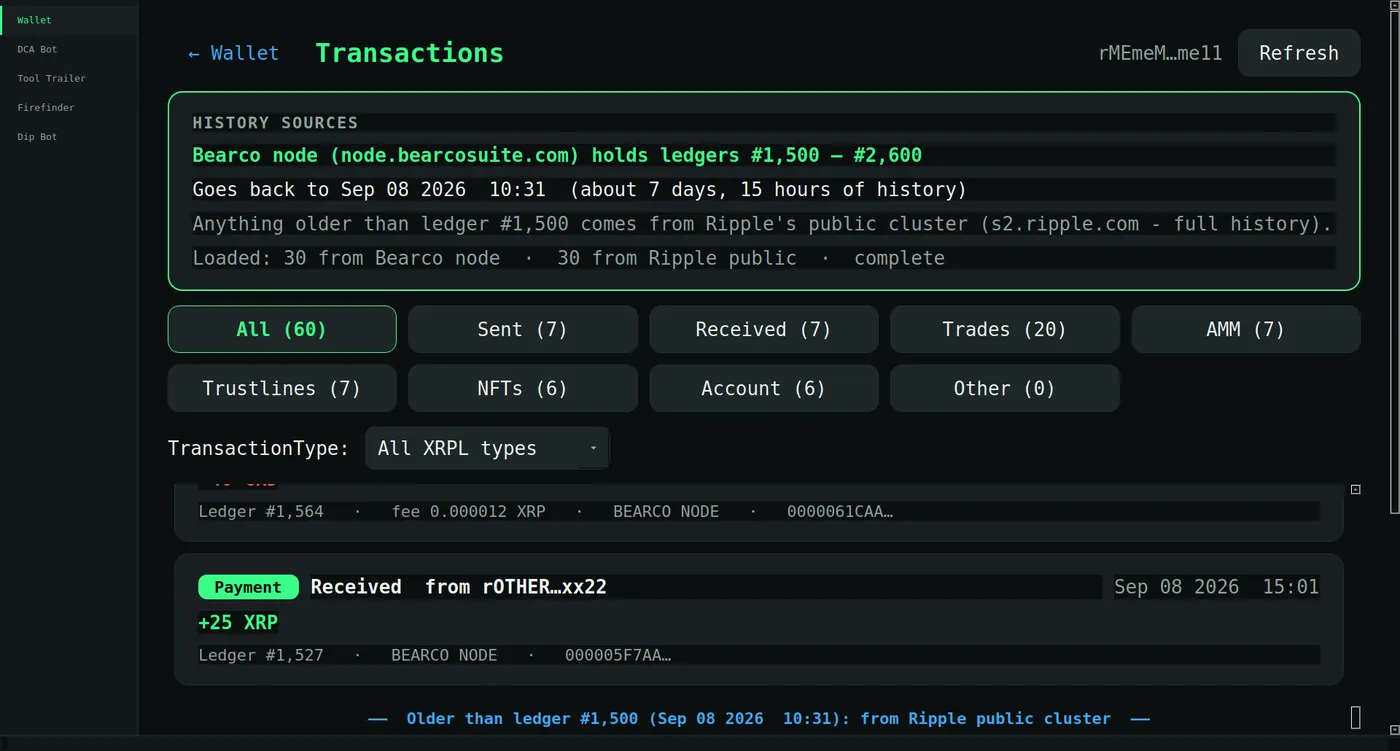The height and width of the screenshot is (751, 1400).
Task: Show the All (60) transactions filter
Action: (x=282, y=329)
